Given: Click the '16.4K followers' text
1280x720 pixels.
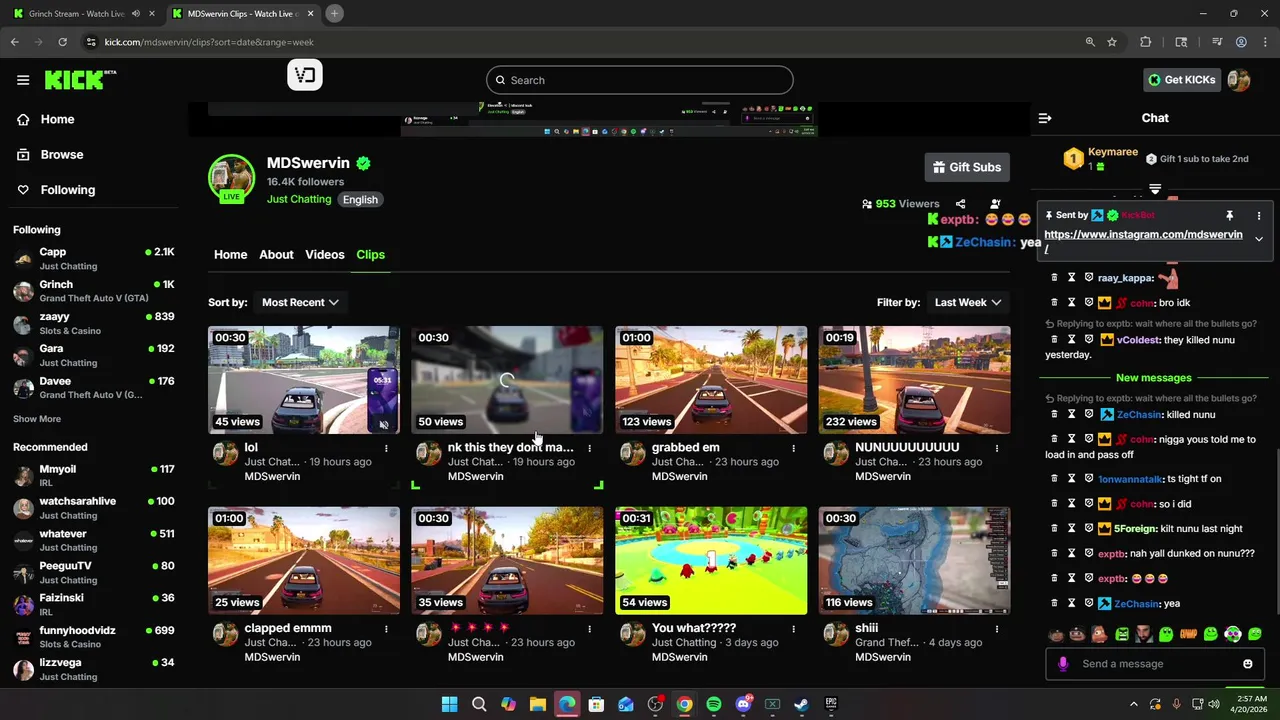Looking at the screenshot, I should (x=305, y=182).
